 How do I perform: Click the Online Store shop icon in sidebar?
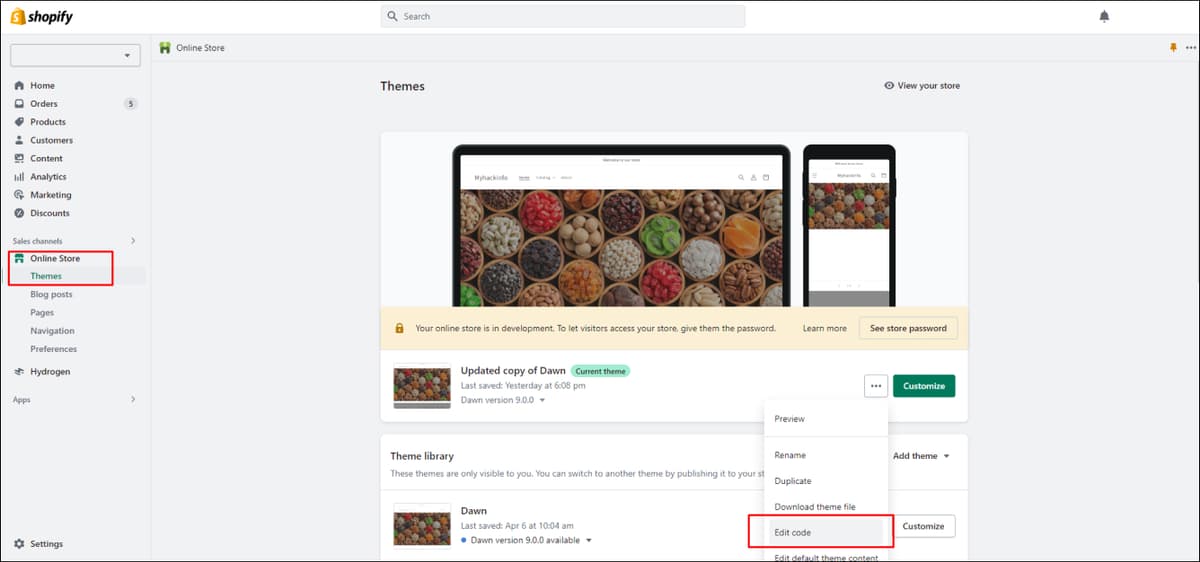pyautogui.click(x=19, y=258)
